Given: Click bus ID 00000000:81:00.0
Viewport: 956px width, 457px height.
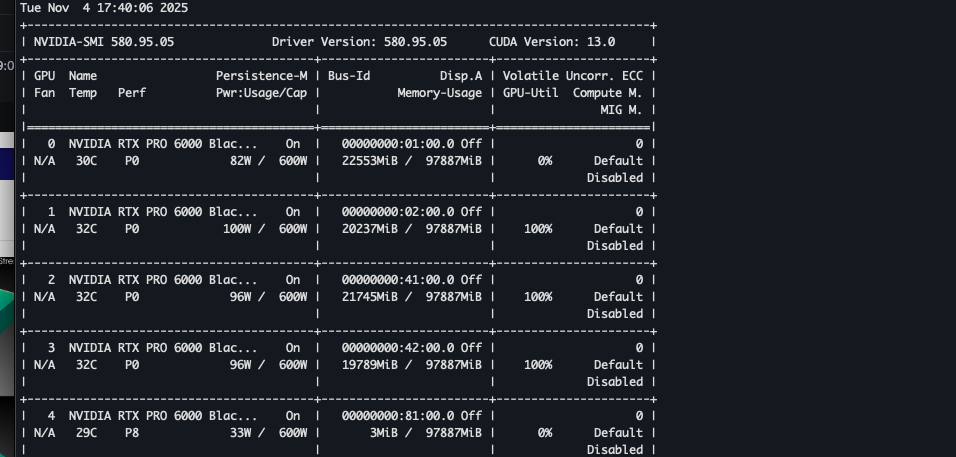Looking at the screenshot, I should tap(398, 416).
